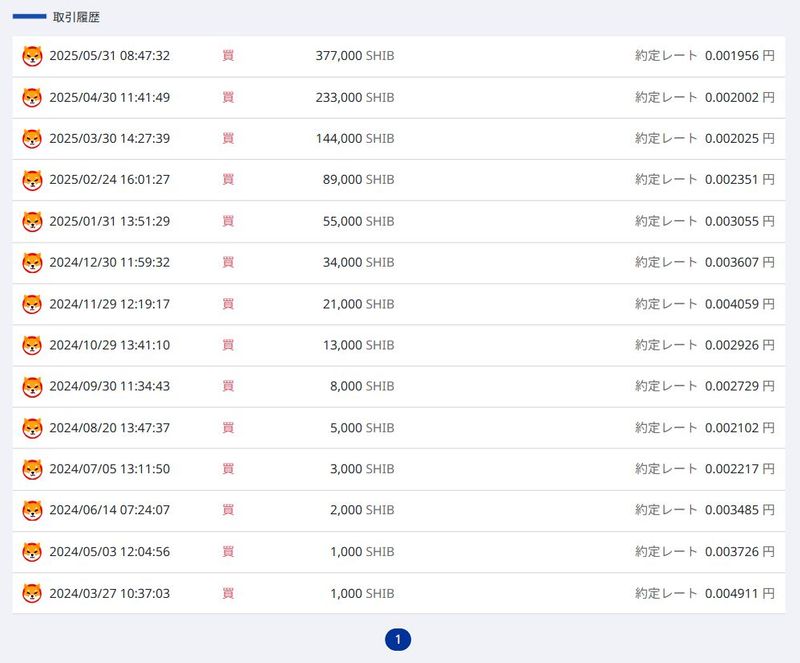
Task: Click the SHIB icon for 2024/12/30 trade
Action: pyautogui.click(x=32, y=263)
